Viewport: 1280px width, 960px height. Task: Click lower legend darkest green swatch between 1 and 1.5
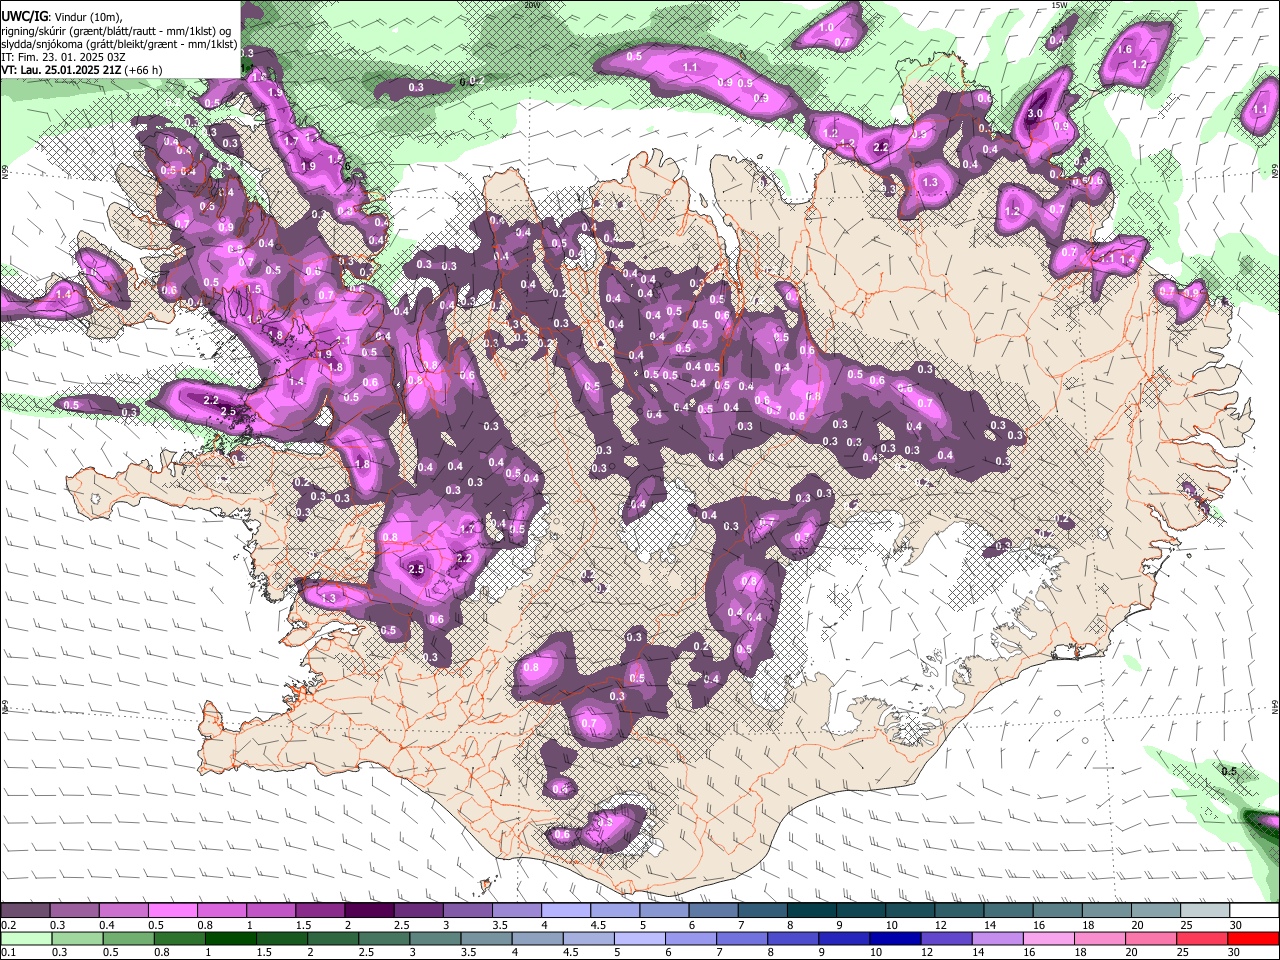(230, 939)
